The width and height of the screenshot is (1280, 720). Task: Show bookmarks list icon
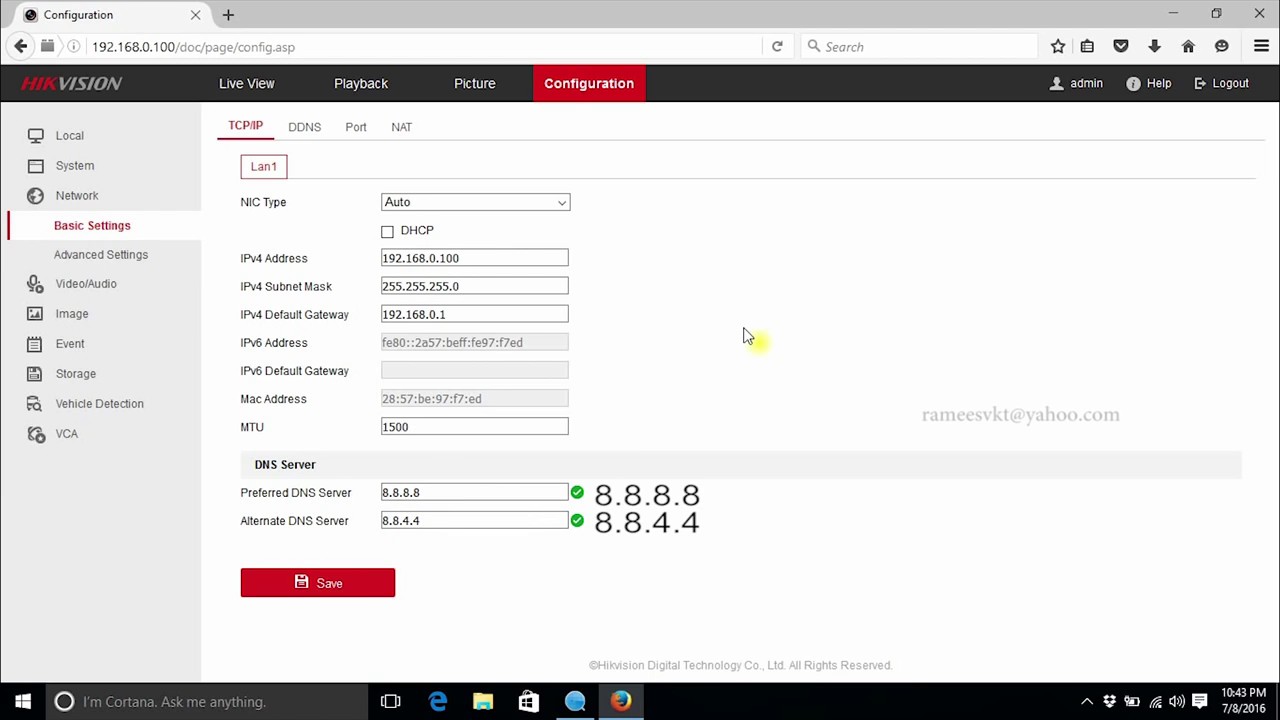(1087, 47)
